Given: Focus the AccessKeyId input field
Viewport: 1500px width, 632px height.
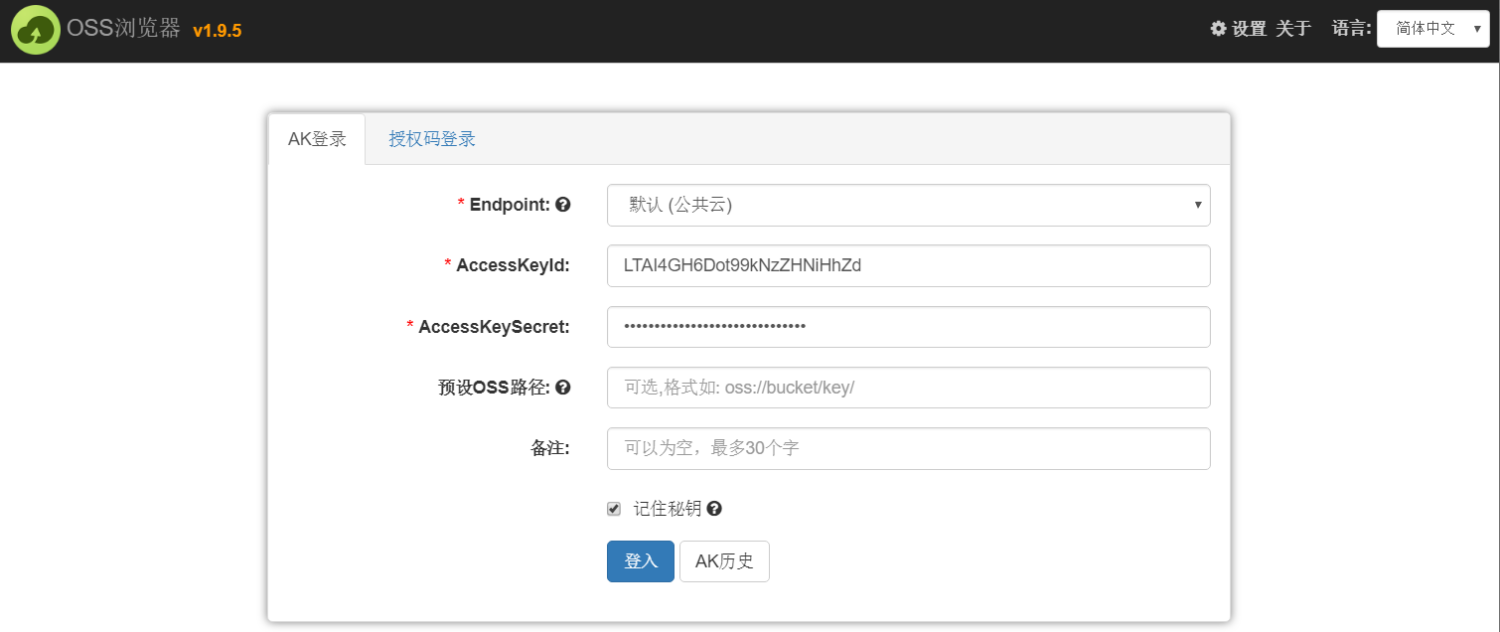Looking at the screenshot, I should 908,266.
